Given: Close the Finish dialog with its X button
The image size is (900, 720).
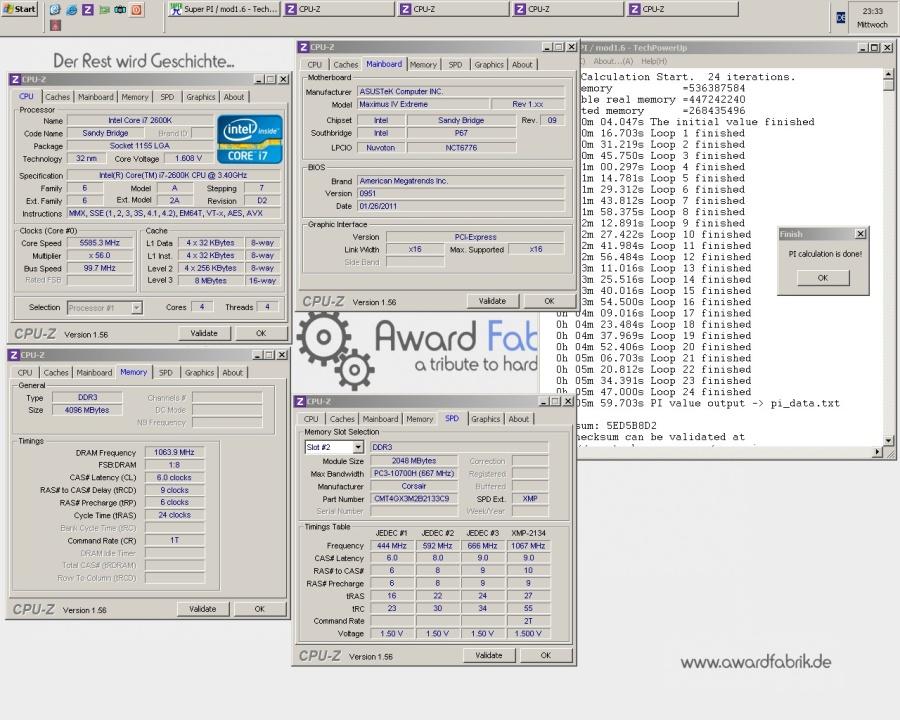Looking at the screenshot, I should (x=860, y=234).
